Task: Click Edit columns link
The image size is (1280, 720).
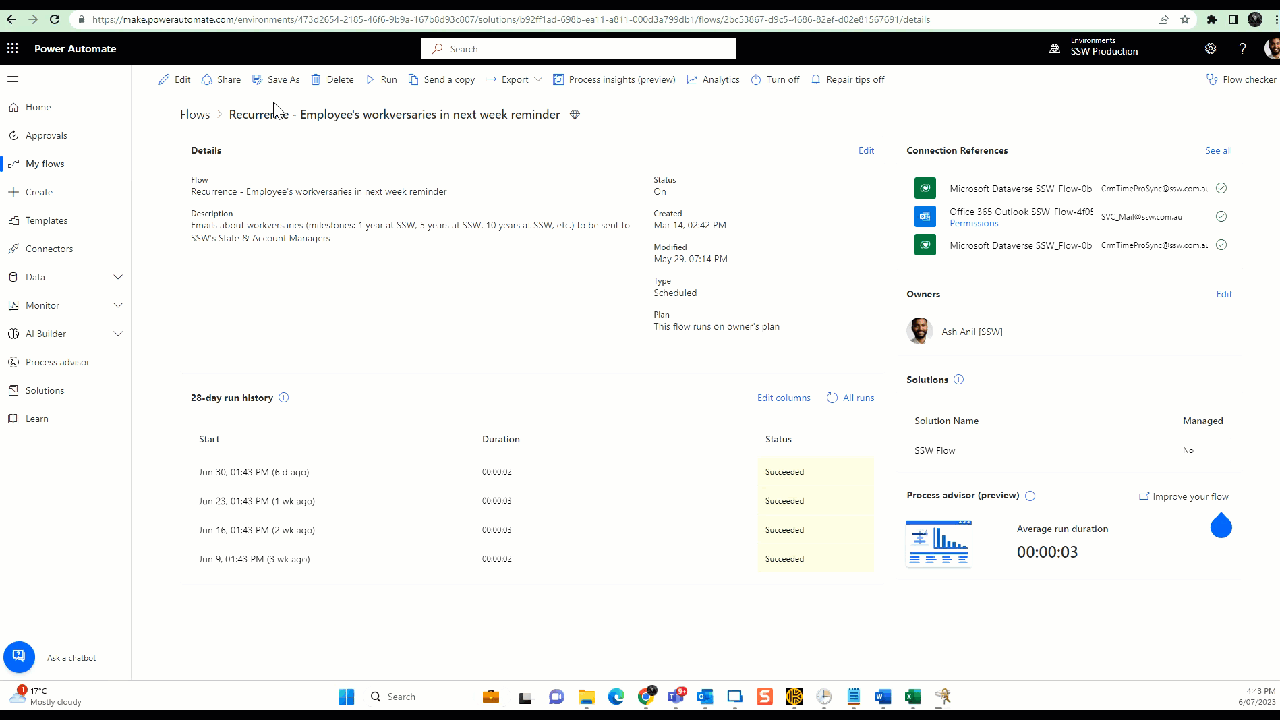Action: tap(783, 398)
